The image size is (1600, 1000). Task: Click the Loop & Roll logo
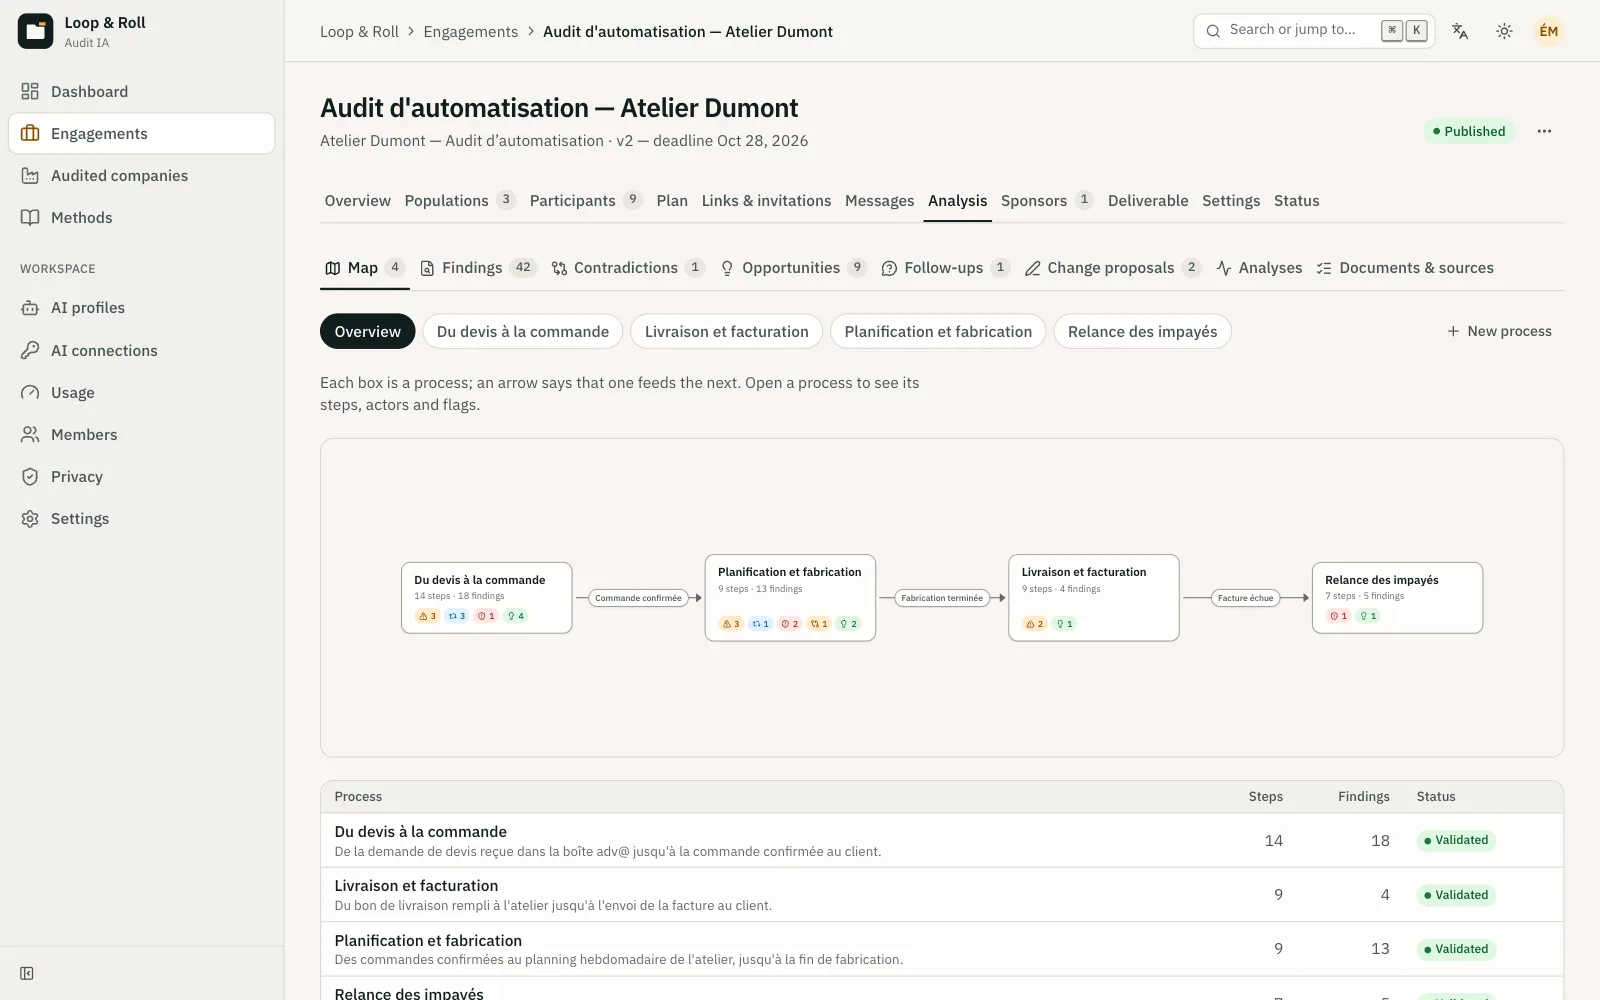coord(35,31)
